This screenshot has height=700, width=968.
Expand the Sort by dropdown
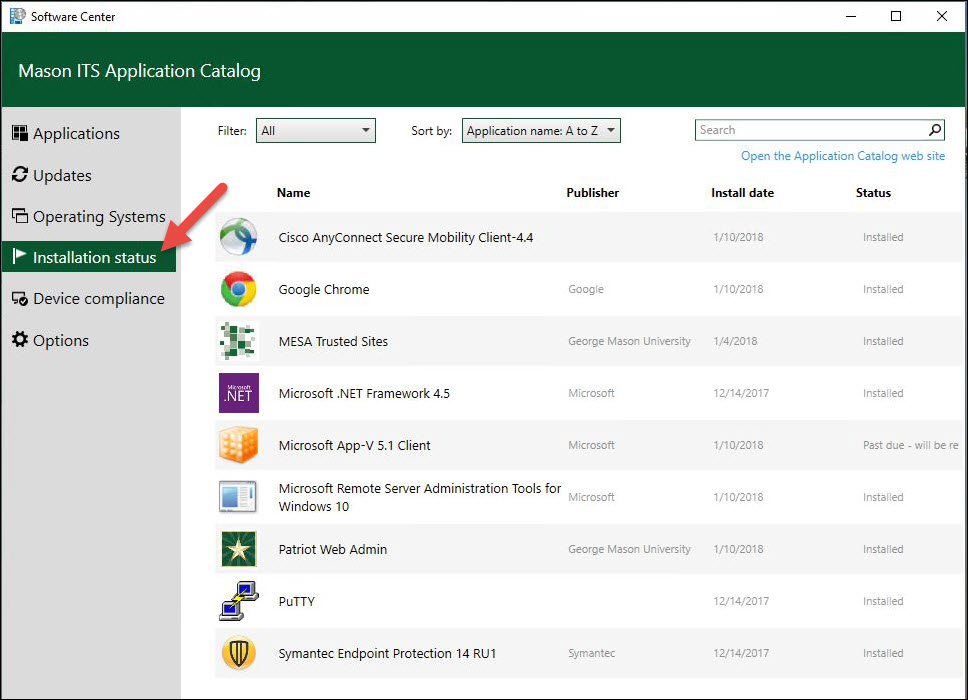tap(541, 130)
